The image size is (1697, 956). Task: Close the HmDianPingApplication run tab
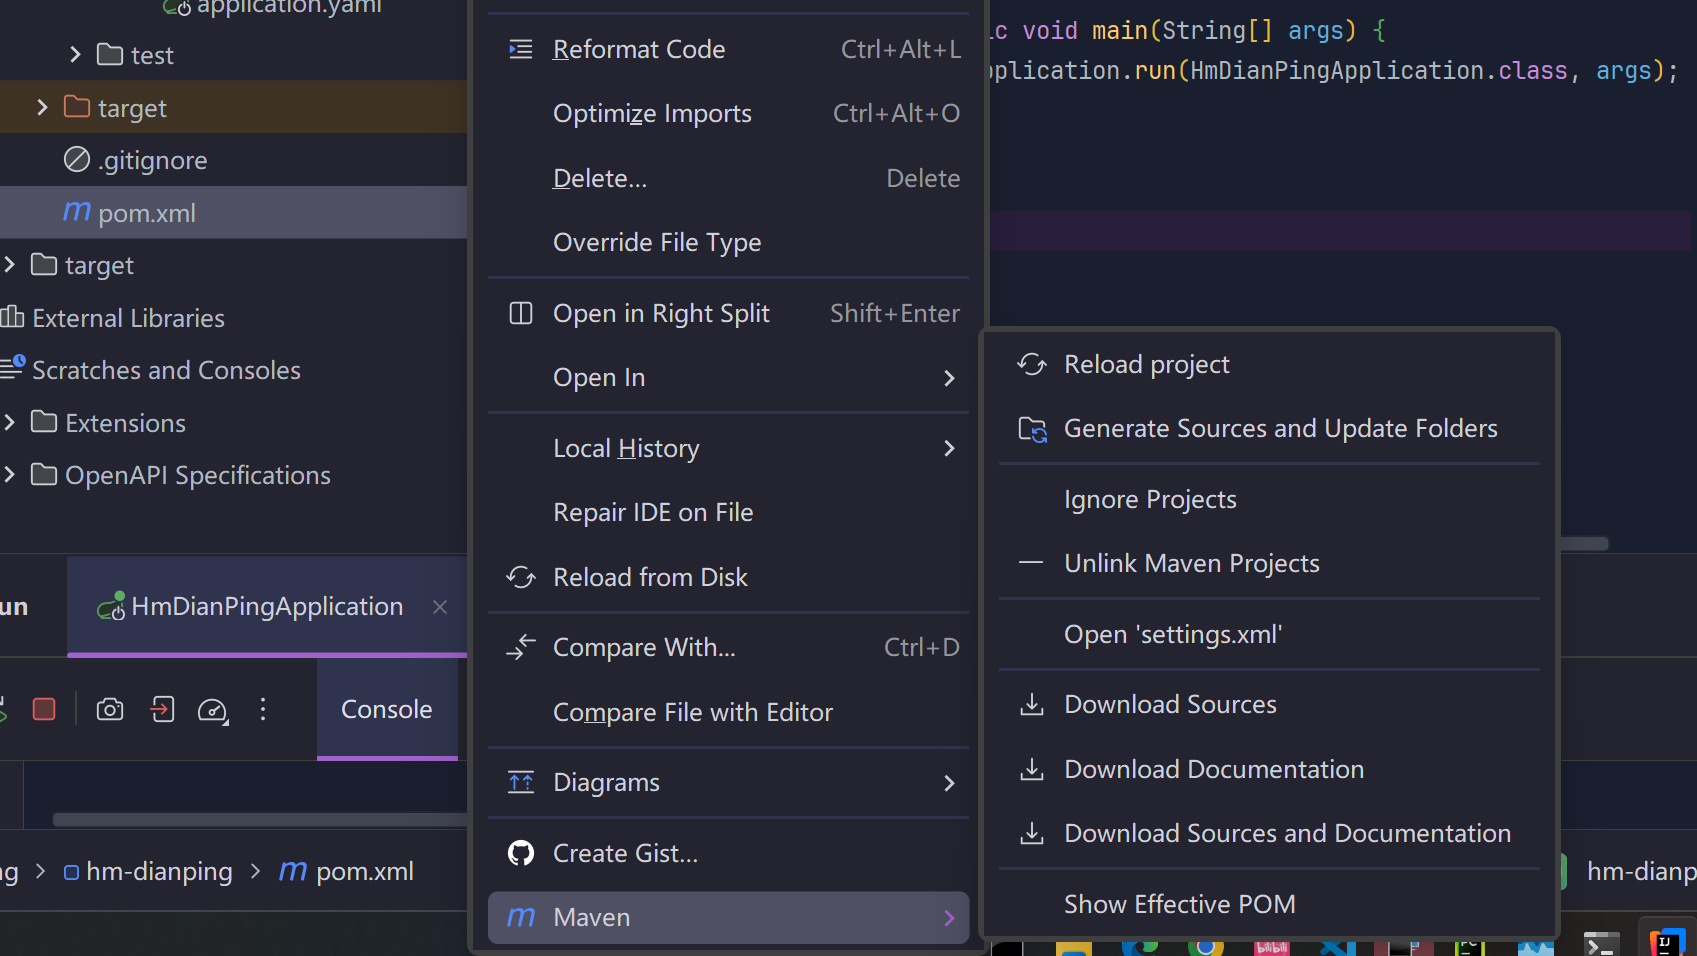440,607
